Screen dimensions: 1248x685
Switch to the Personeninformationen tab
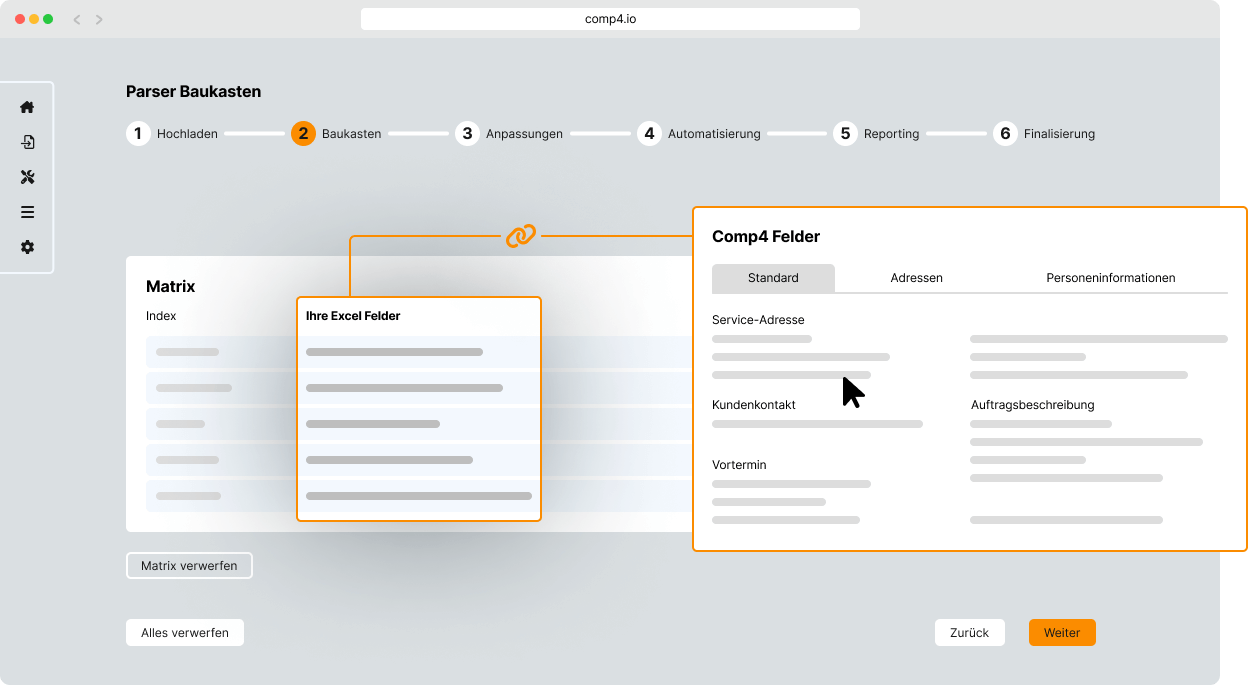pyautogui.click(x=1111, y=278)
